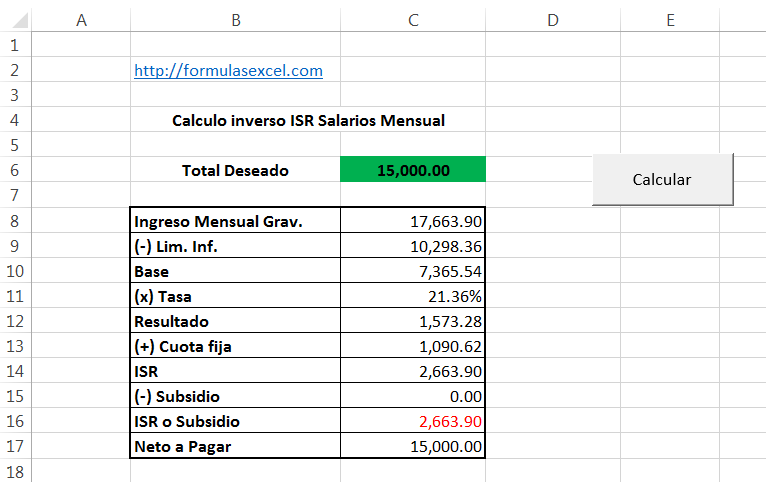This screenshot has height=482, width=766.
Task: Select row 8 header
Action: 15,221
